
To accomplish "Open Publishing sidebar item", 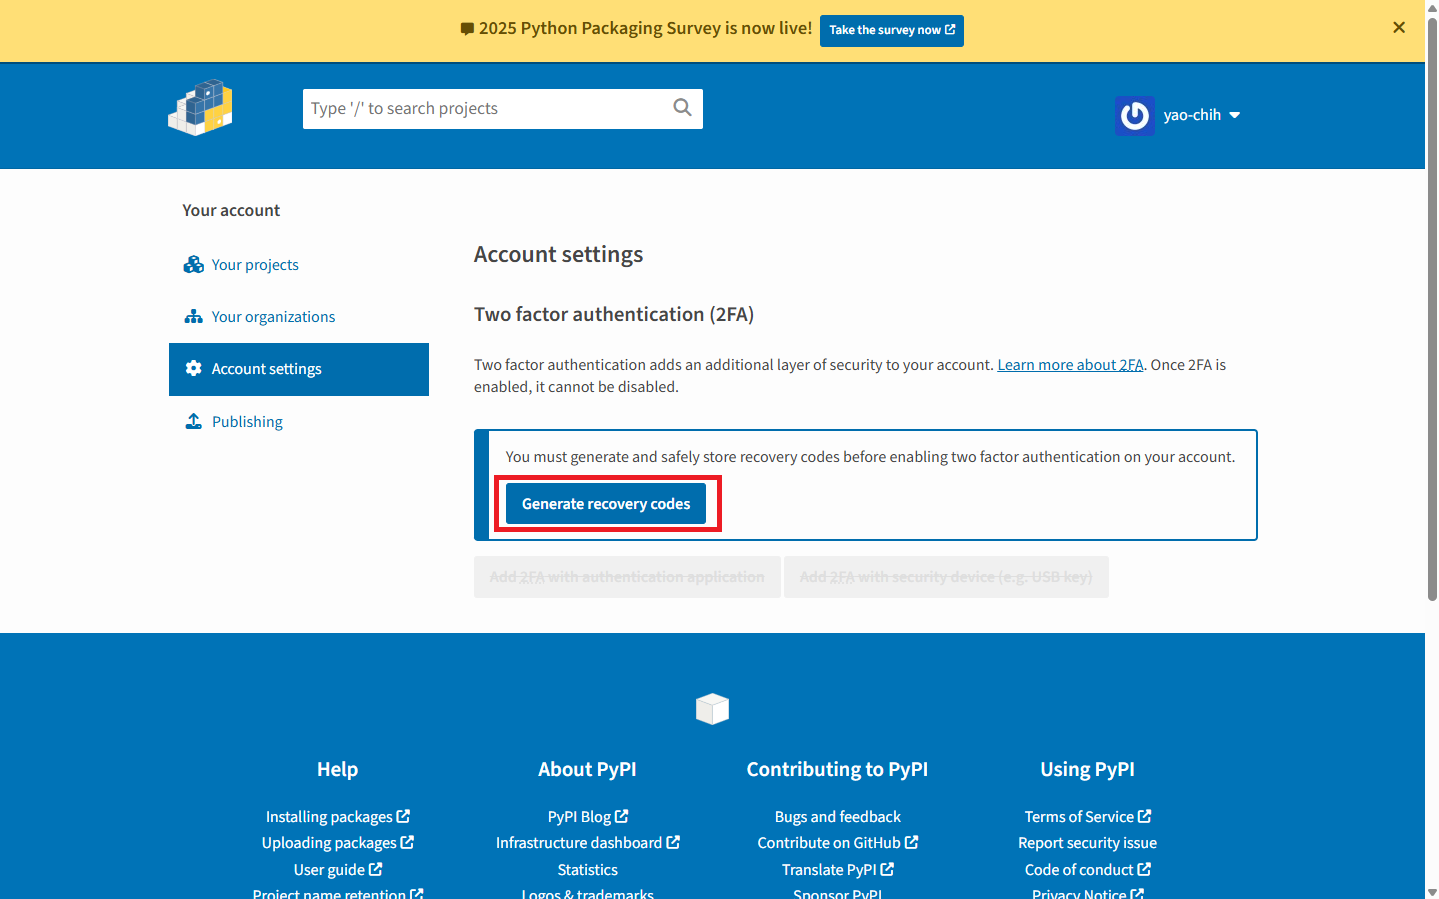I will coord(247,422).
